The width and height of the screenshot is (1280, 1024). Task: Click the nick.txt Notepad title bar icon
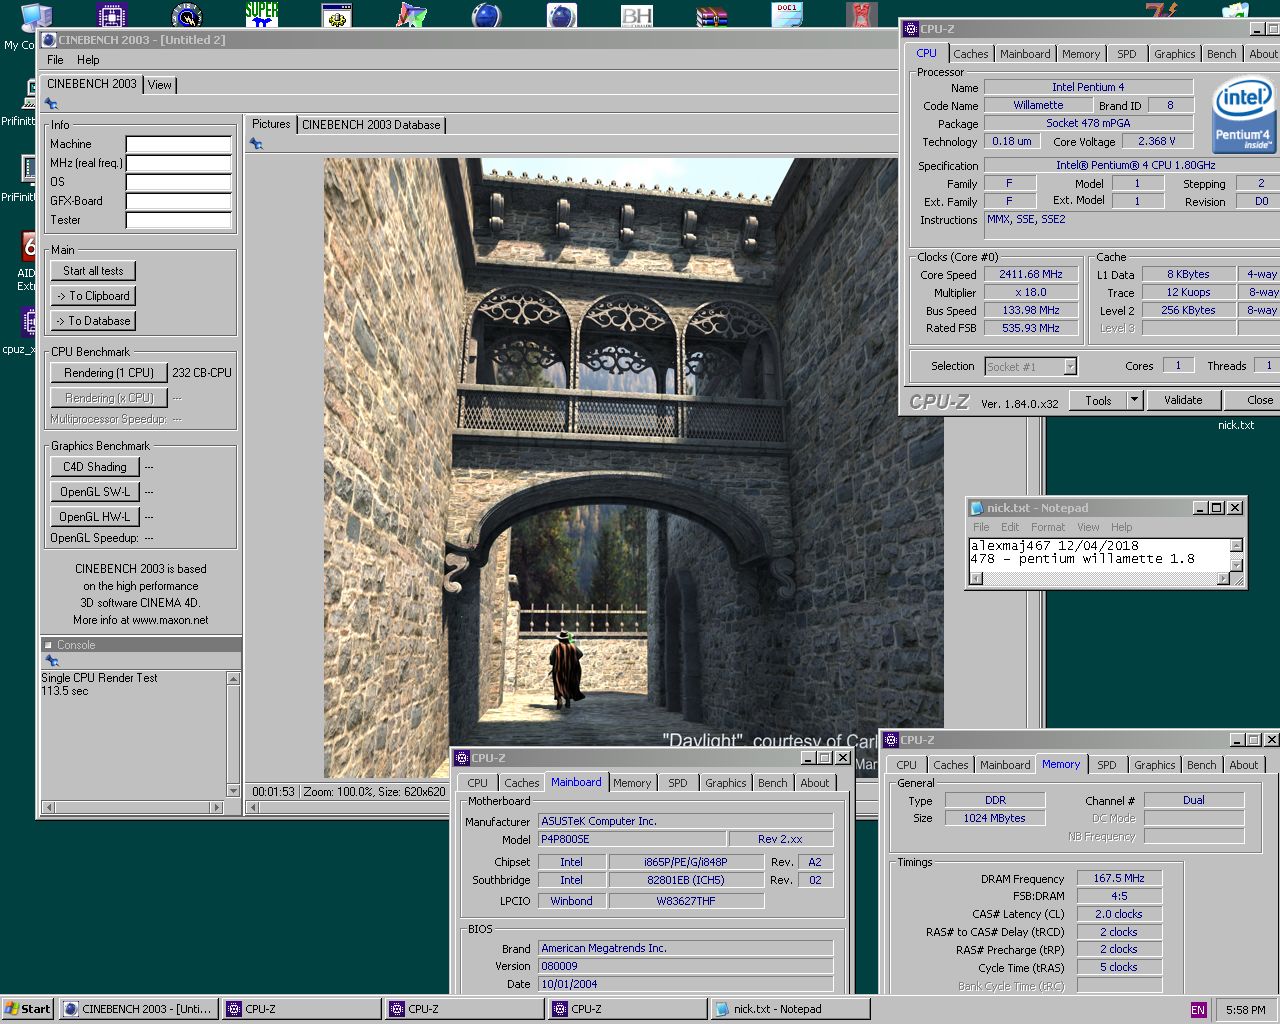pyautogui.click(x=977, y=508)
